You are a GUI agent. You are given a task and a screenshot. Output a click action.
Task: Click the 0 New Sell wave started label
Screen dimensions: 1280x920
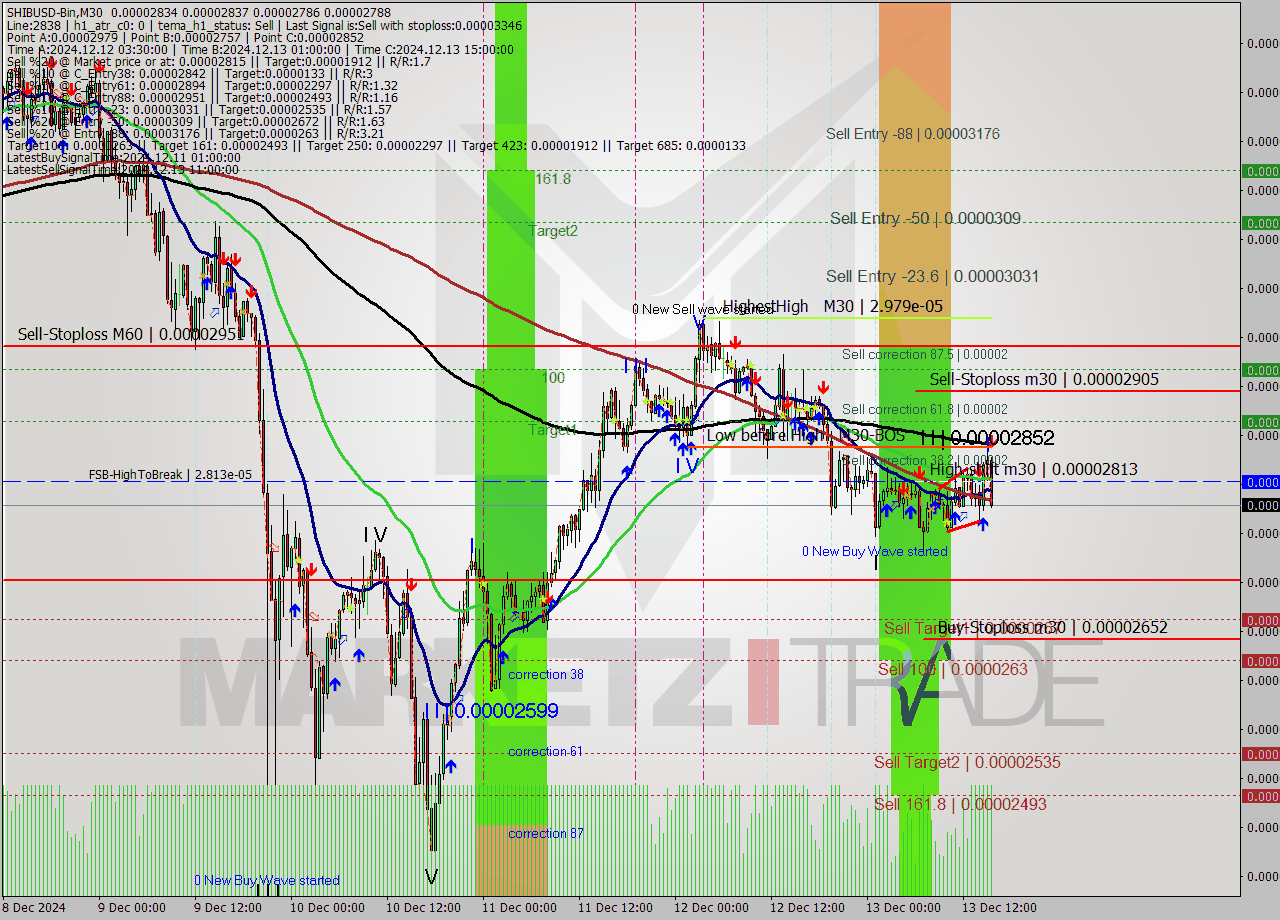[702, 310]
